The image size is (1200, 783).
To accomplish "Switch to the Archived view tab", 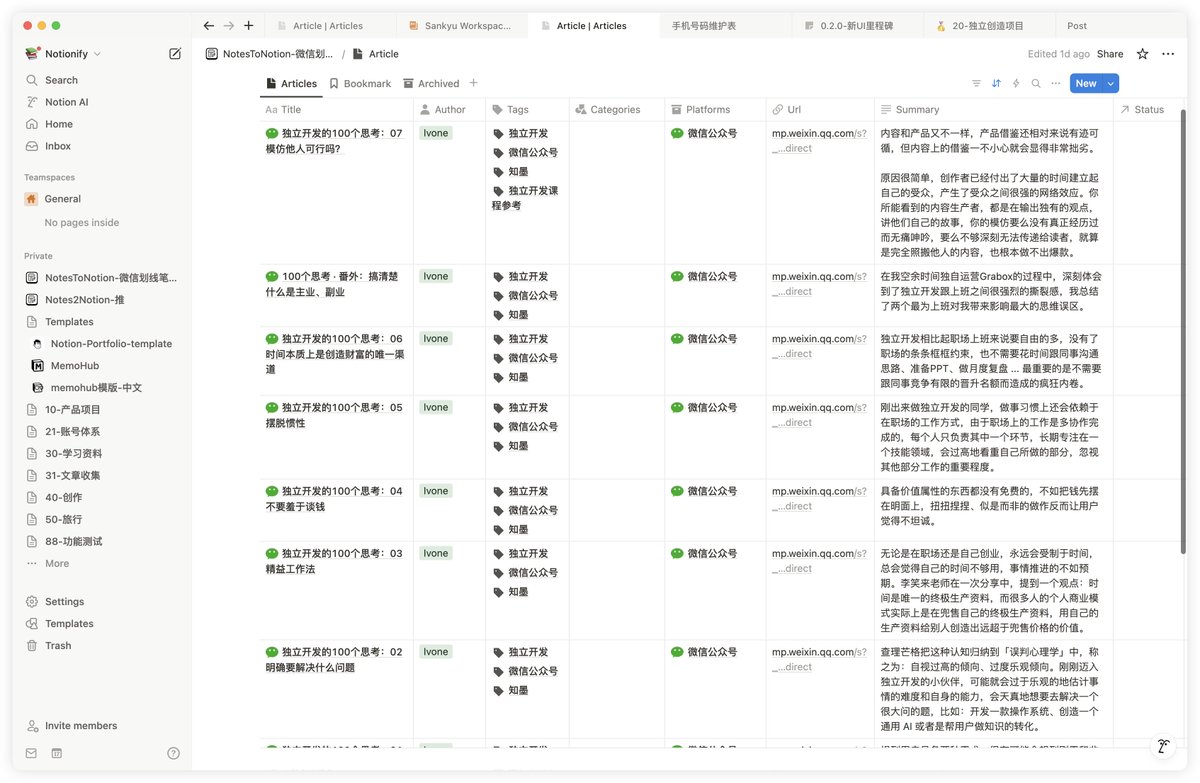I will click(x=431, y=84).
